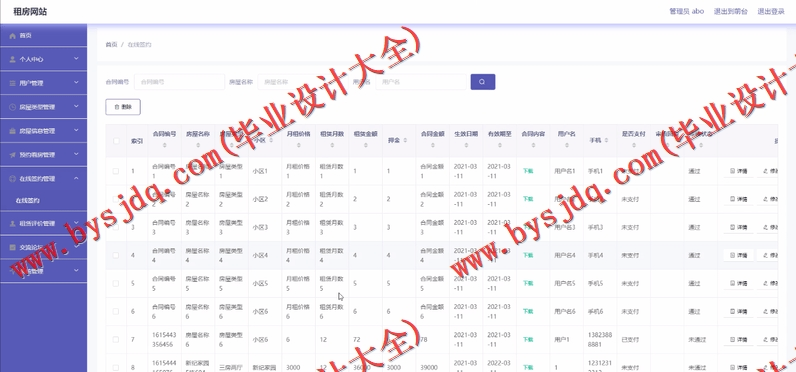Sort by 生效日期 column arrows

466,146
